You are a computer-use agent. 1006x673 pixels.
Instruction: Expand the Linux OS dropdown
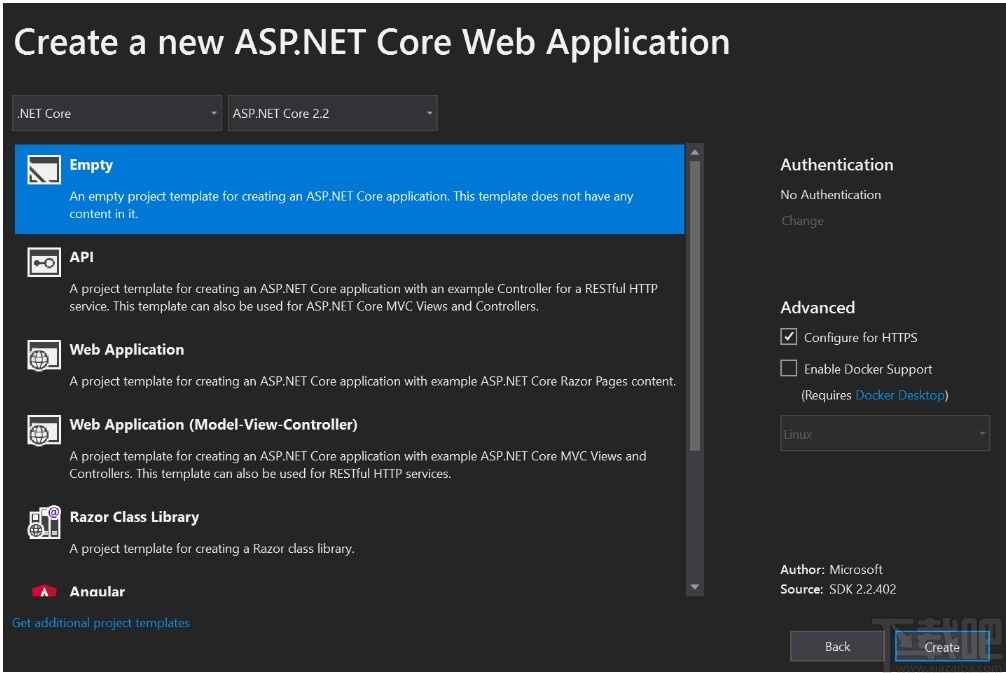point(885,434)
